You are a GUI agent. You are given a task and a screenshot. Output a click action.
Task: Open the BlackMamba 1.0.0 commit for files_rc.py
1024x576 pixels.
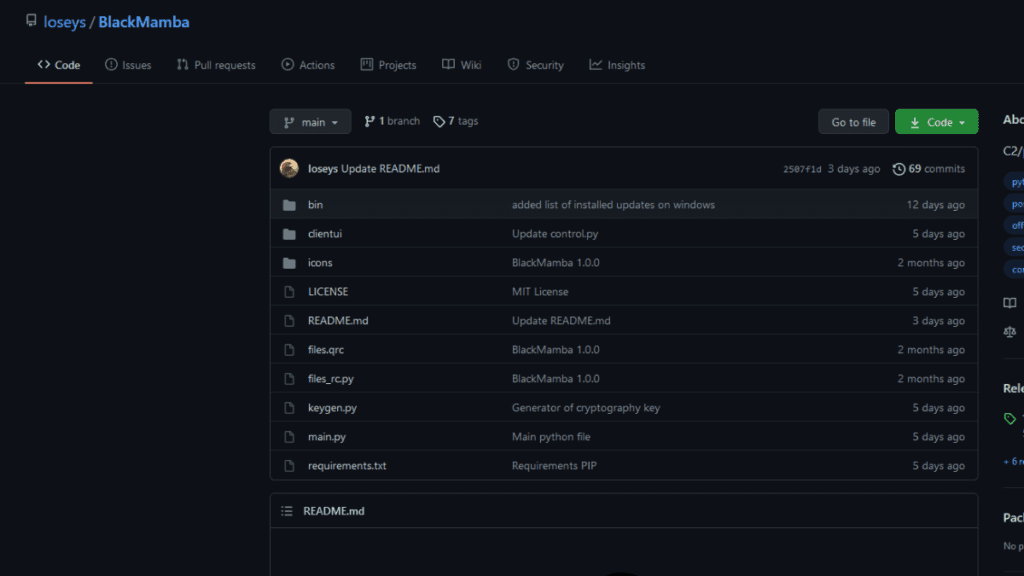coord(556,379)
